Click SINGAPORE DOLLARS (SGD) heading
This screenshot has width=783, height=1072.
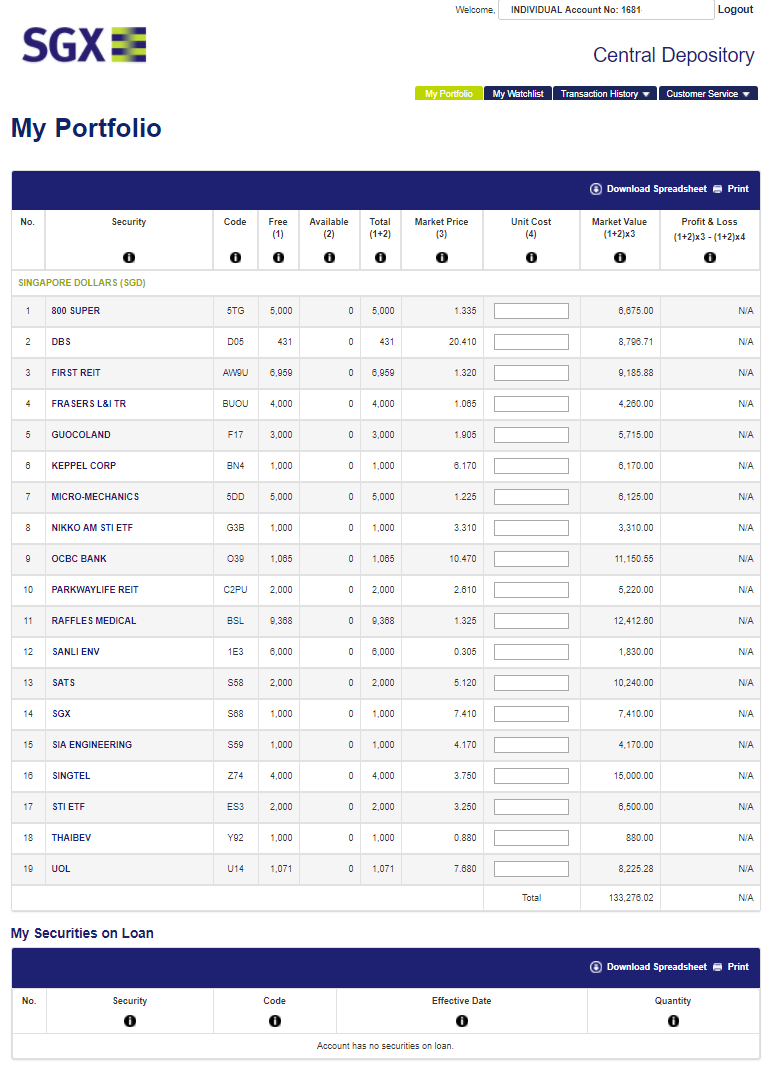click(x=82, y=282)
